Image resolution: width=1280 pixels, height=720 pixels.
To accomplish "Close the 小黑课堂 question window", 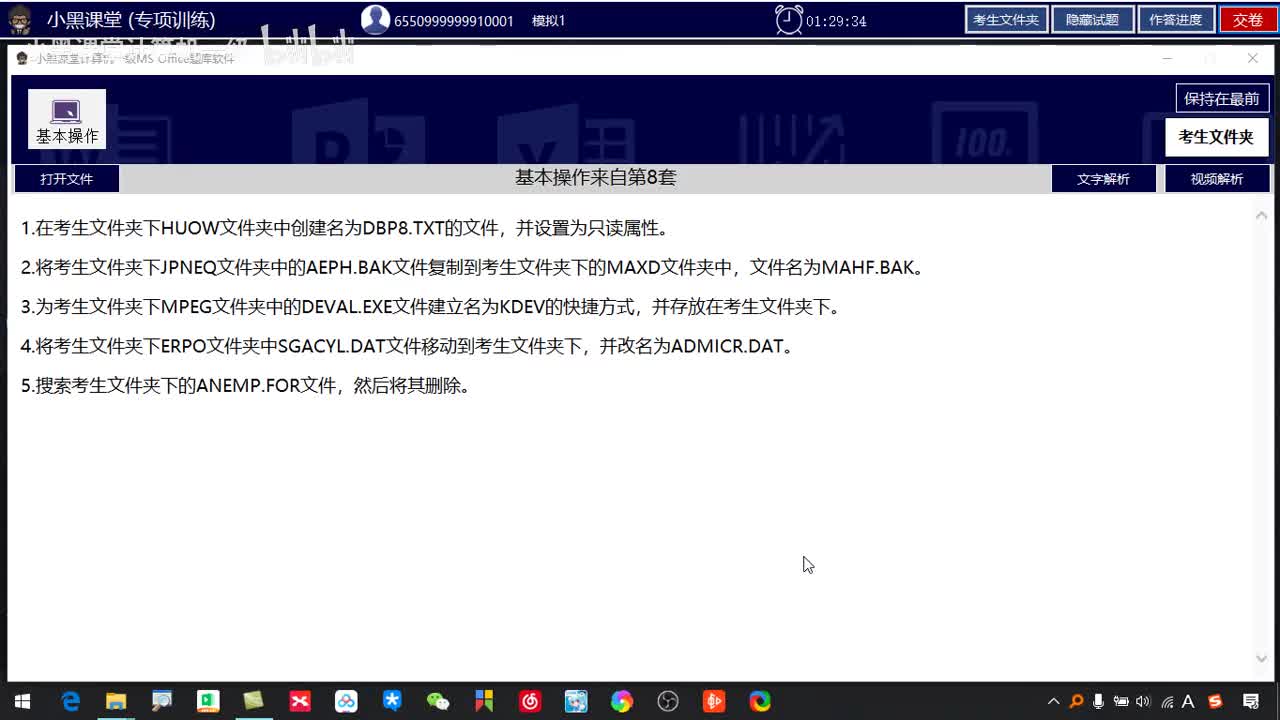I will point(1252,58).
